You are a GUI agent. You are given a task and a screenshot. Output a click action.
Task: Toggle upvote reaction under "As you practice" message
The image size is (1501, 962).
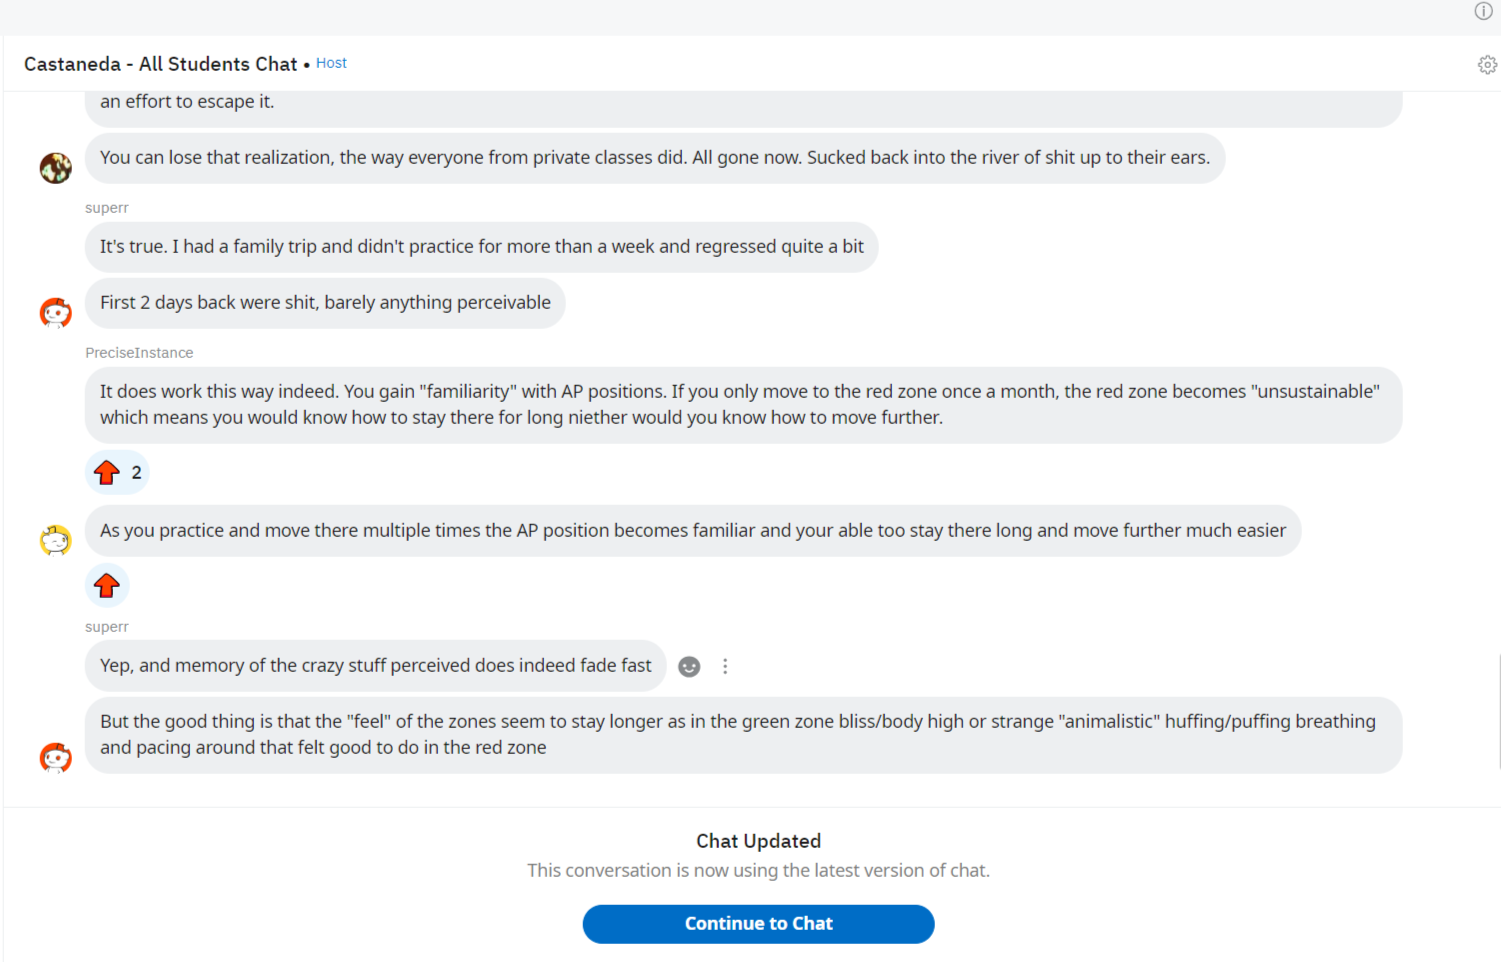pyautogui.click(x=107, y=586)
